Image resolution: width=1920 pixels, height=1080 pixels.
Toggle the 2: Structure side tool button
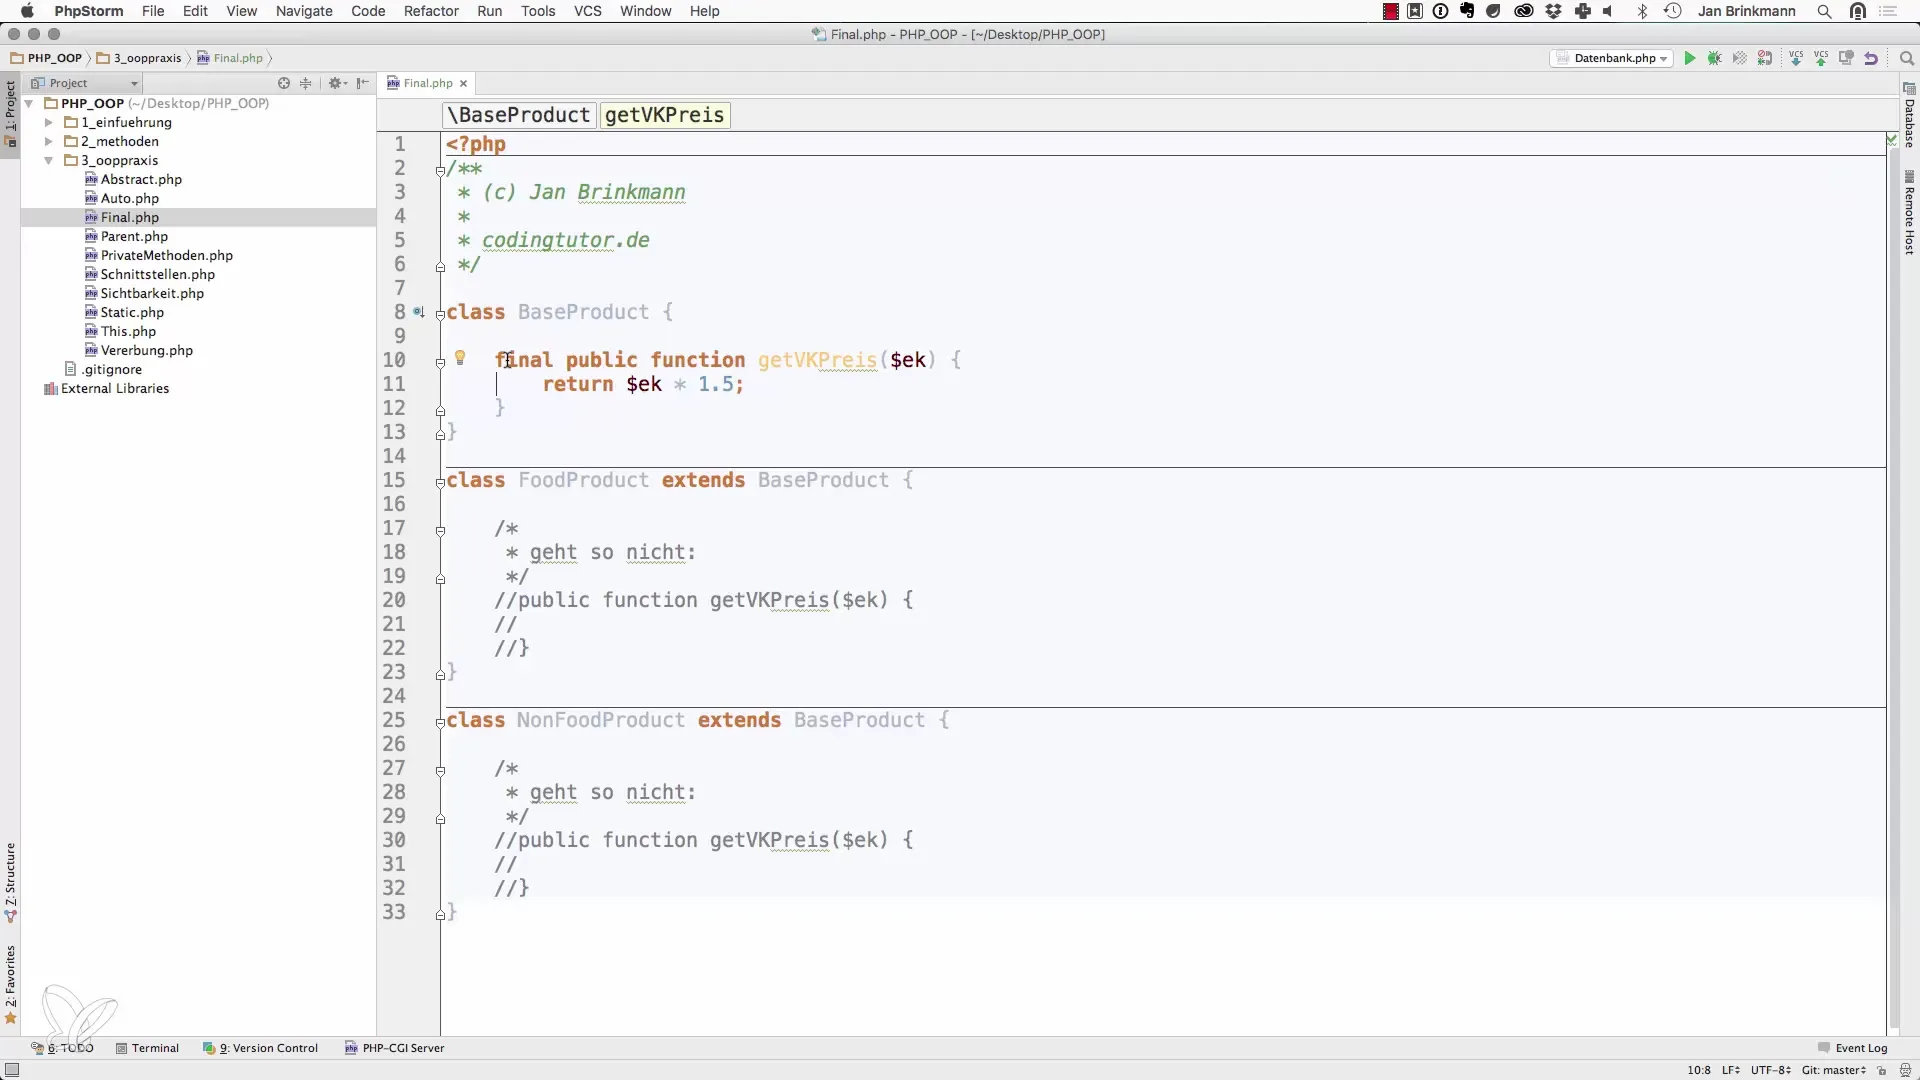[x=10, y=882]
